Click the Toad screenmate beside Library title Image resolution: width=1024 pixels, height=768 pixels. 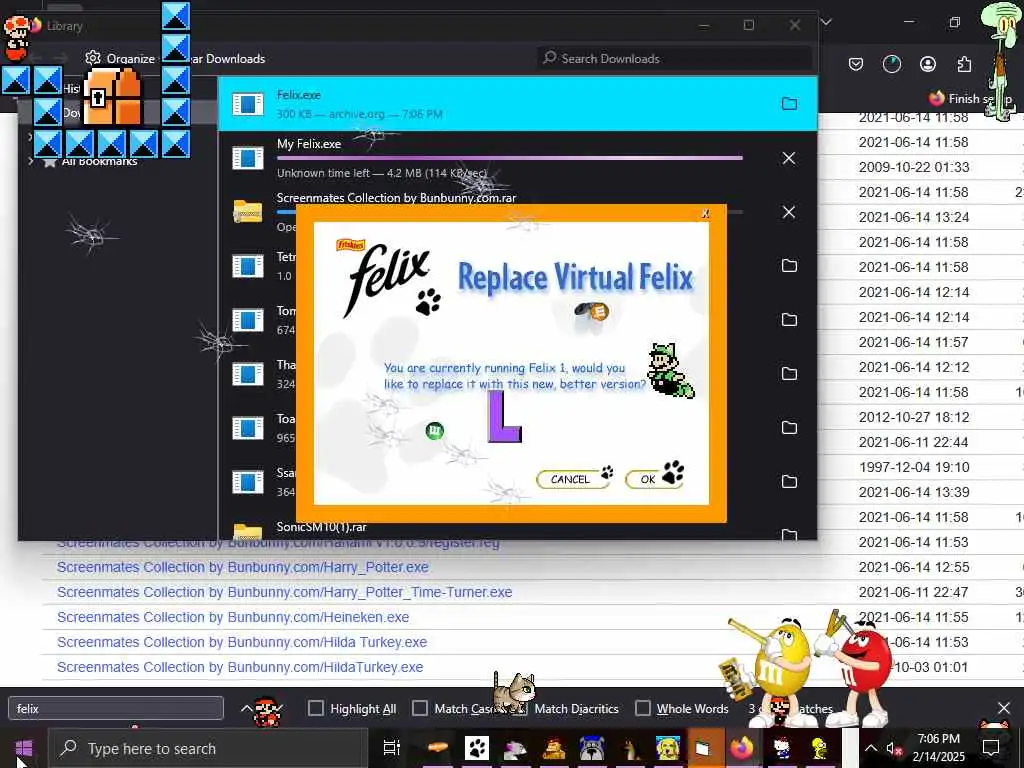click(x=16, y=39)
